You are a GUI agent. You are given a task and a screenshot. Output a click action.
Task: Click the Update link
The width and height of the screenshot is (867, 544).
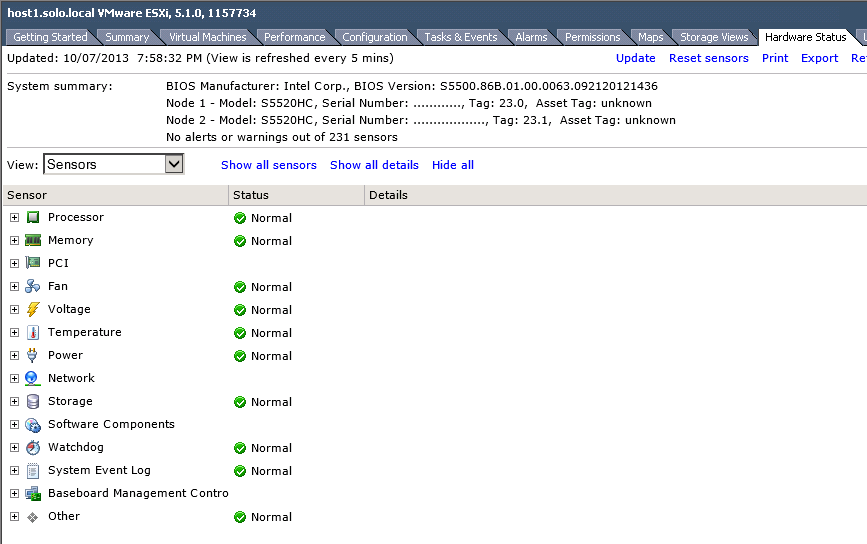[635, 58]
